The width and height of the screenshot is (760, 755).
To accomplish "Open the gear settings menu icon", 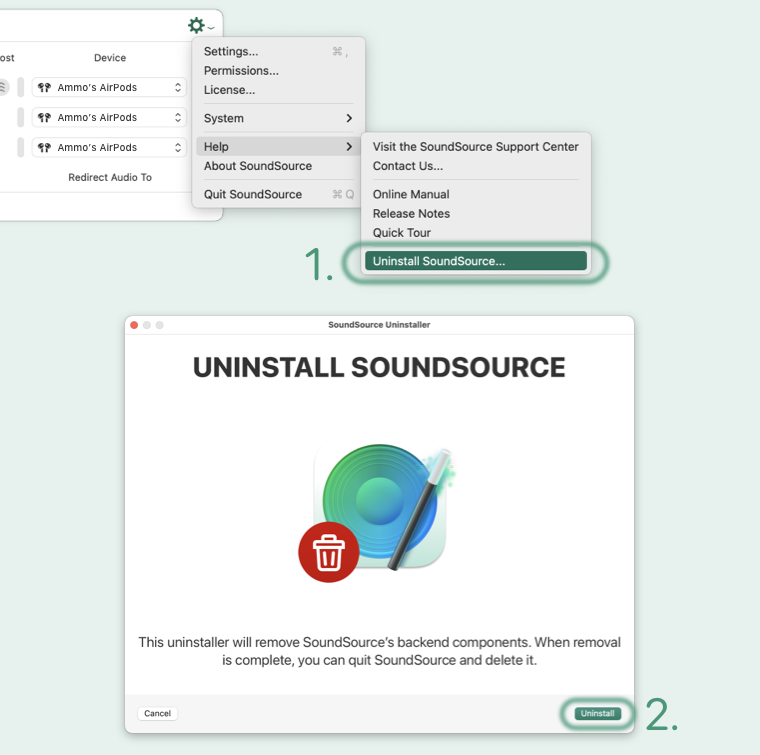I will point(200,25).
